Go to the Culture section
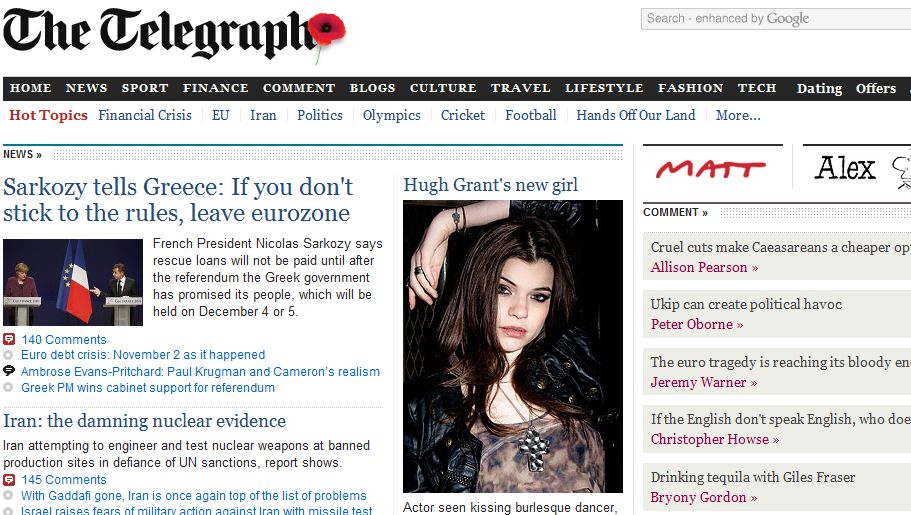The height and width of the screenshot is (515, 911). click(443, 88)
